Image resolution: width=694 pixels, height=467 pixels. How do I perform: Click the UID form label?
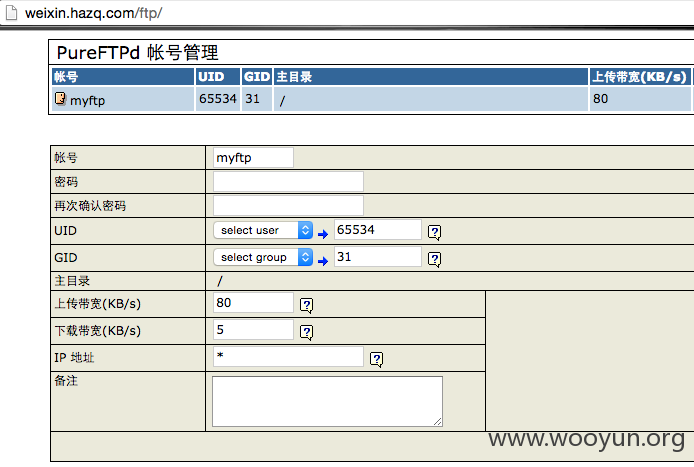pyautogui.click(x=66, y=231)
